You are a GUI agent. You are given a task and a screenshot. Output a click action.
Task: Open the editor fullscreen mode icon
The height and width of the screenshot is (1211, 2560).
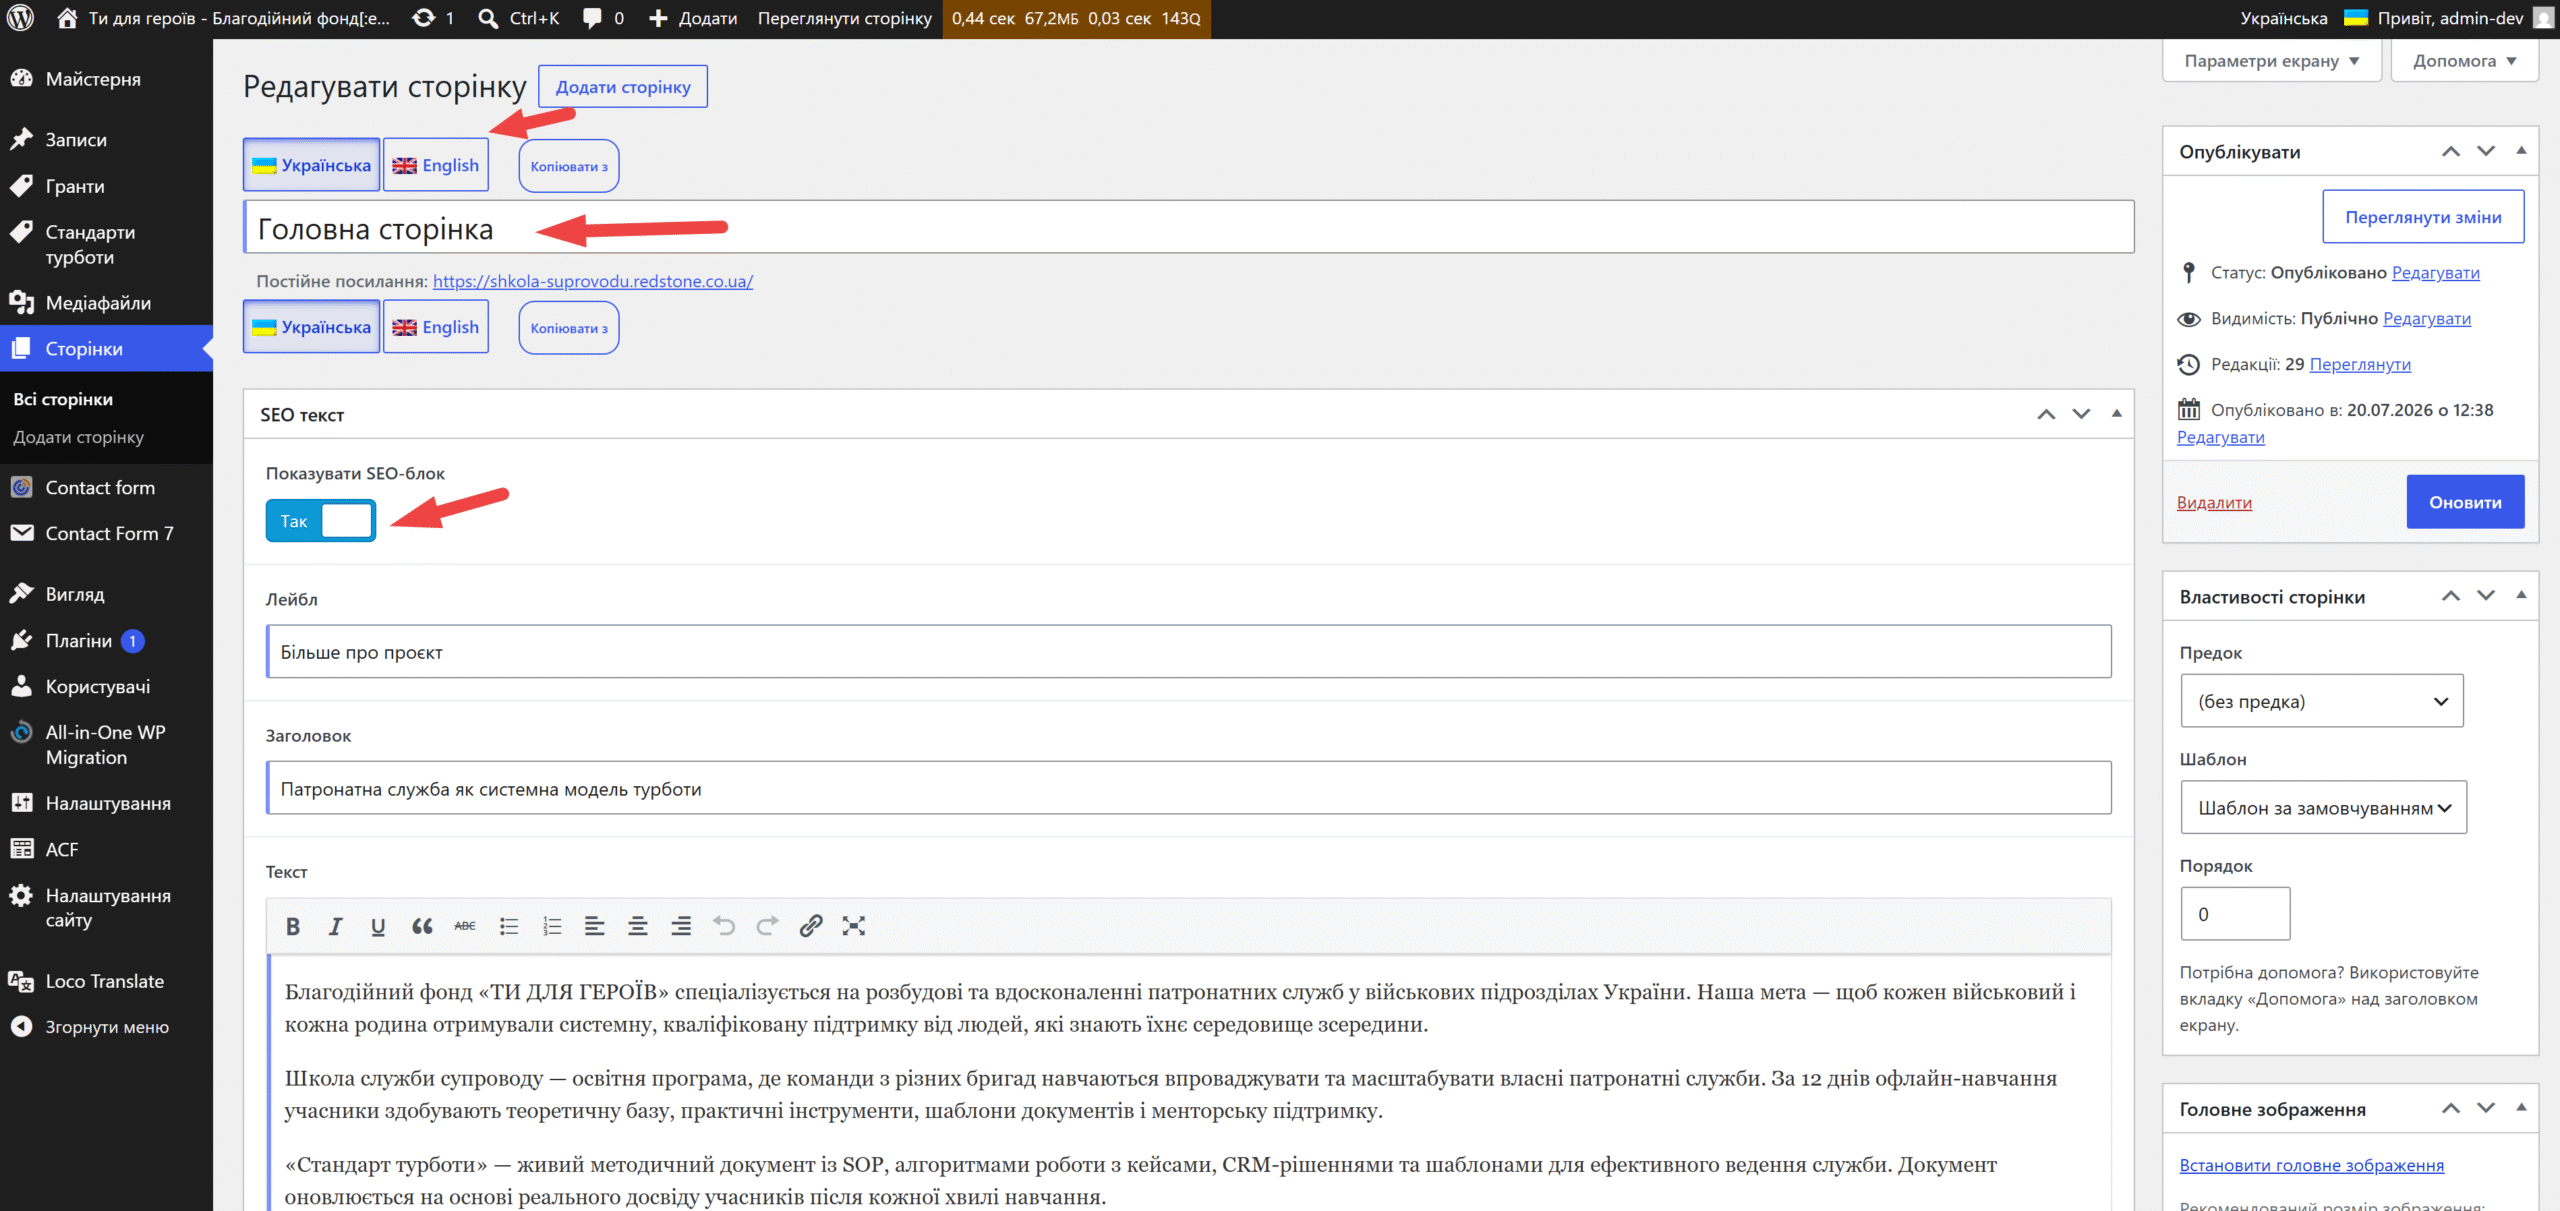pyautogui.click(x=854, y=926)
